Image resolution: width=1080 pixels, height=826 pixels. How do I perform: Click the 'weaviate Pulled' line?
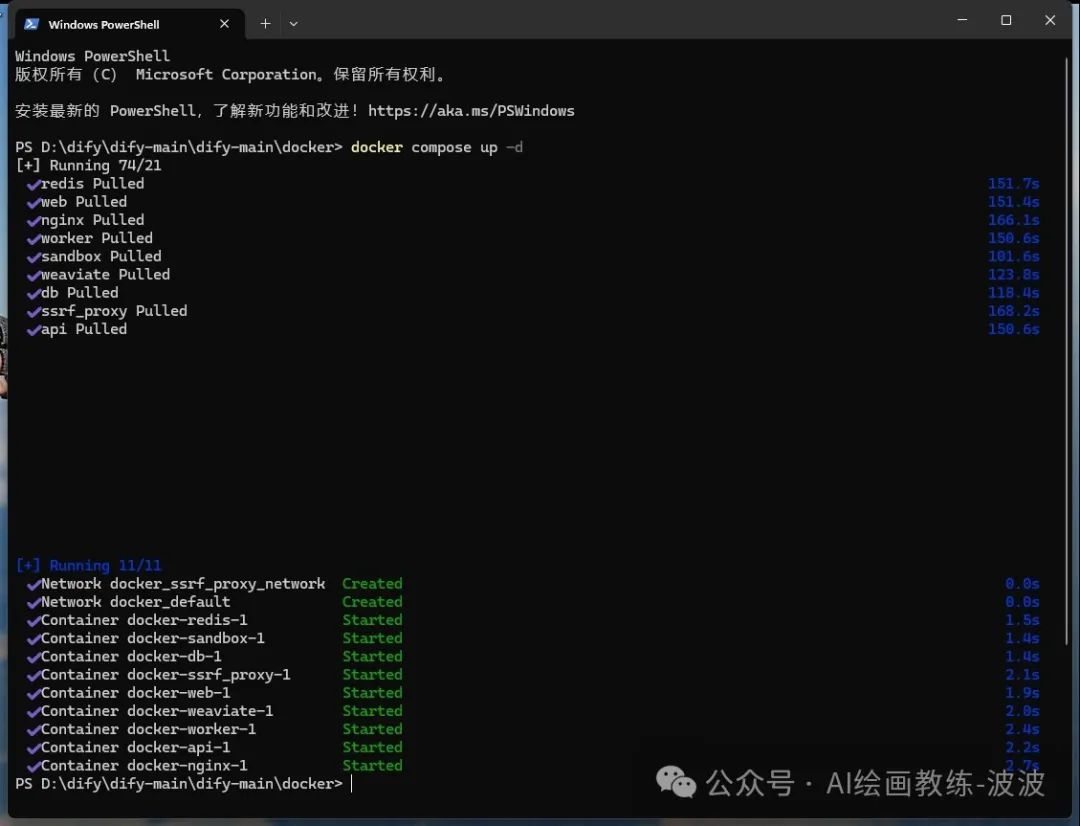(x=98, y=275)
